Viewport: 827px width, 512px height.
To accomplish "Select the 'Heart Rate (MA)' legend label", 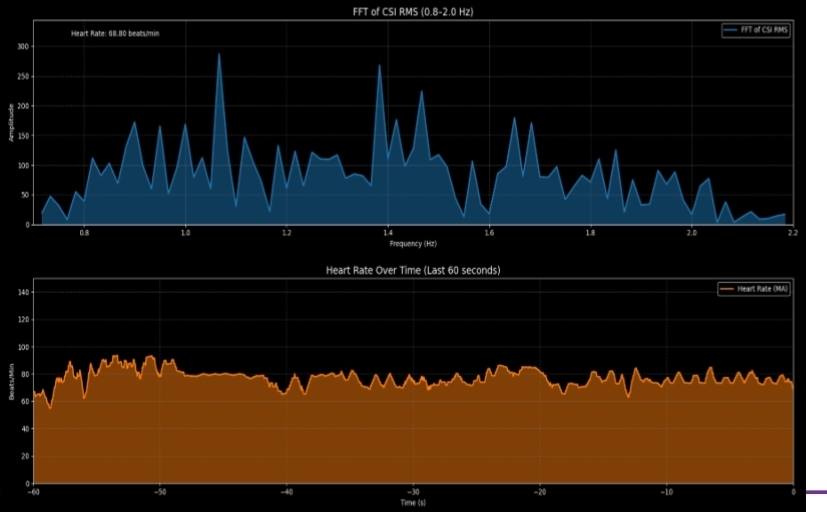I will 761,289.
